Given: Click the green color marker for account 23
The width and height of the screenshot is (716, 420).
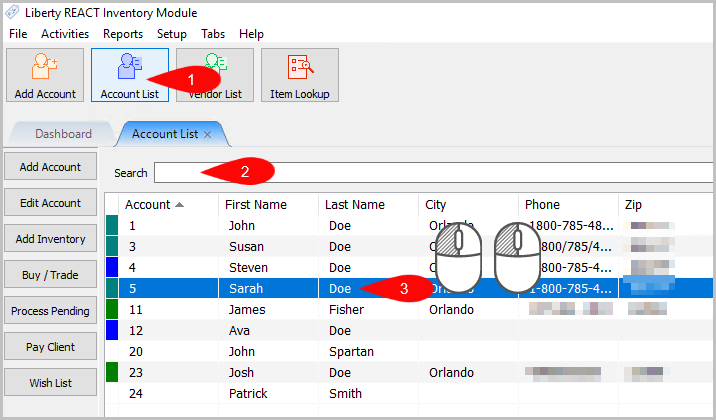Looking at the screenshot, I should [112, 373].
